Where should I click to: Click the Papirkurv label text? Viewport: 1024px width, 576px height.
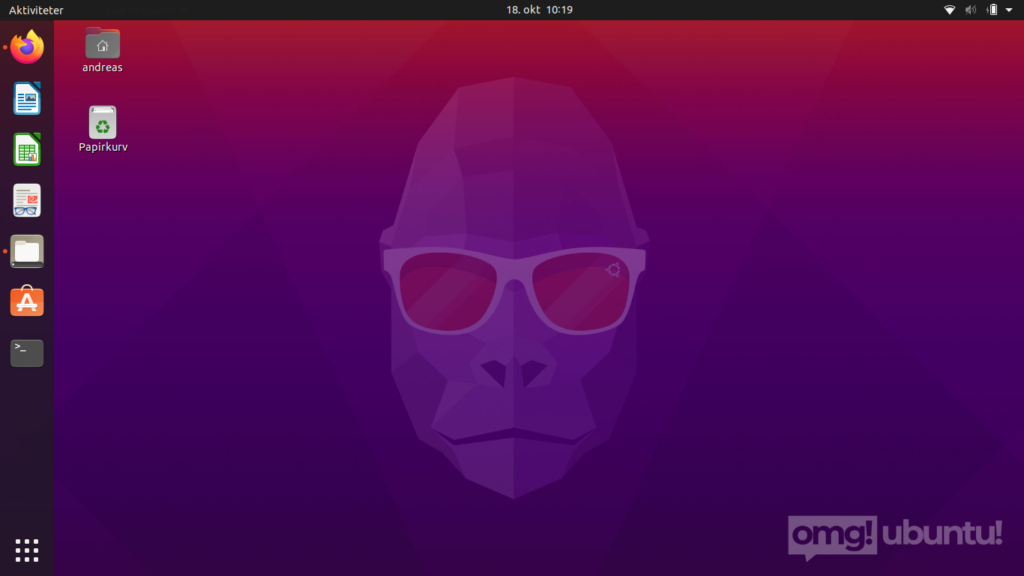[103, 147]
